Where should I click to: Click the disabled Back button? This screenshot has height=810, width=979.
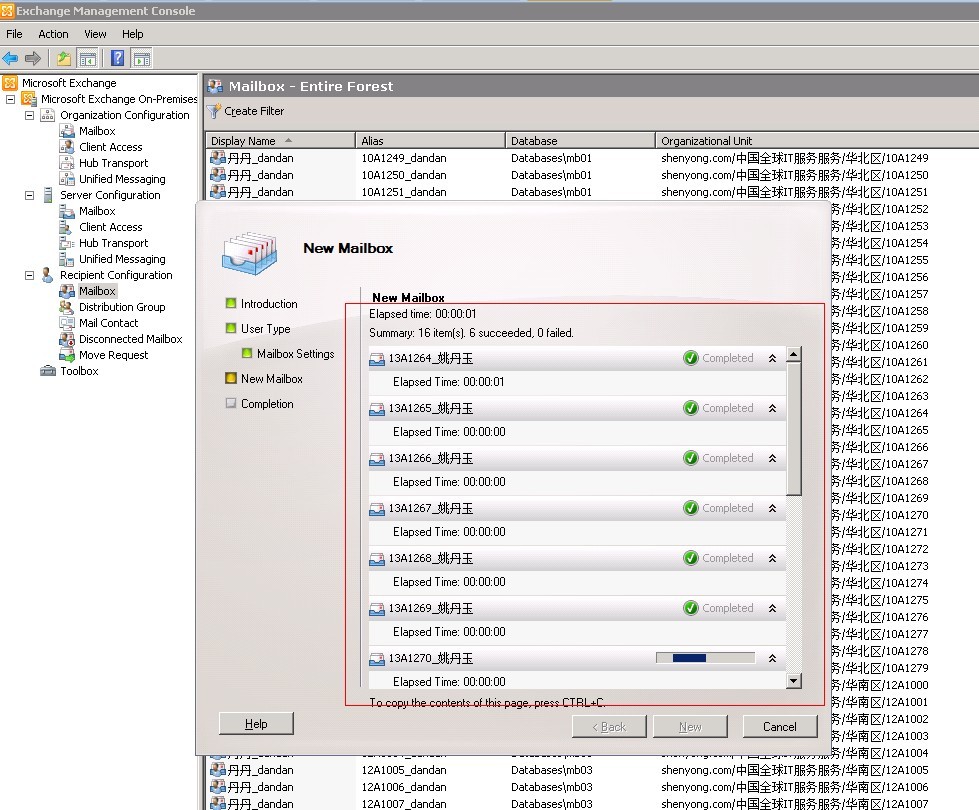tap(609, 727)
